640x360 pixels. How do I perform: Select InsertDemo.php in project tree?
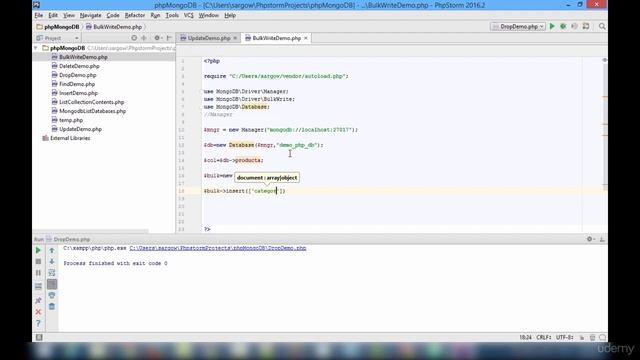pos(78,93)
